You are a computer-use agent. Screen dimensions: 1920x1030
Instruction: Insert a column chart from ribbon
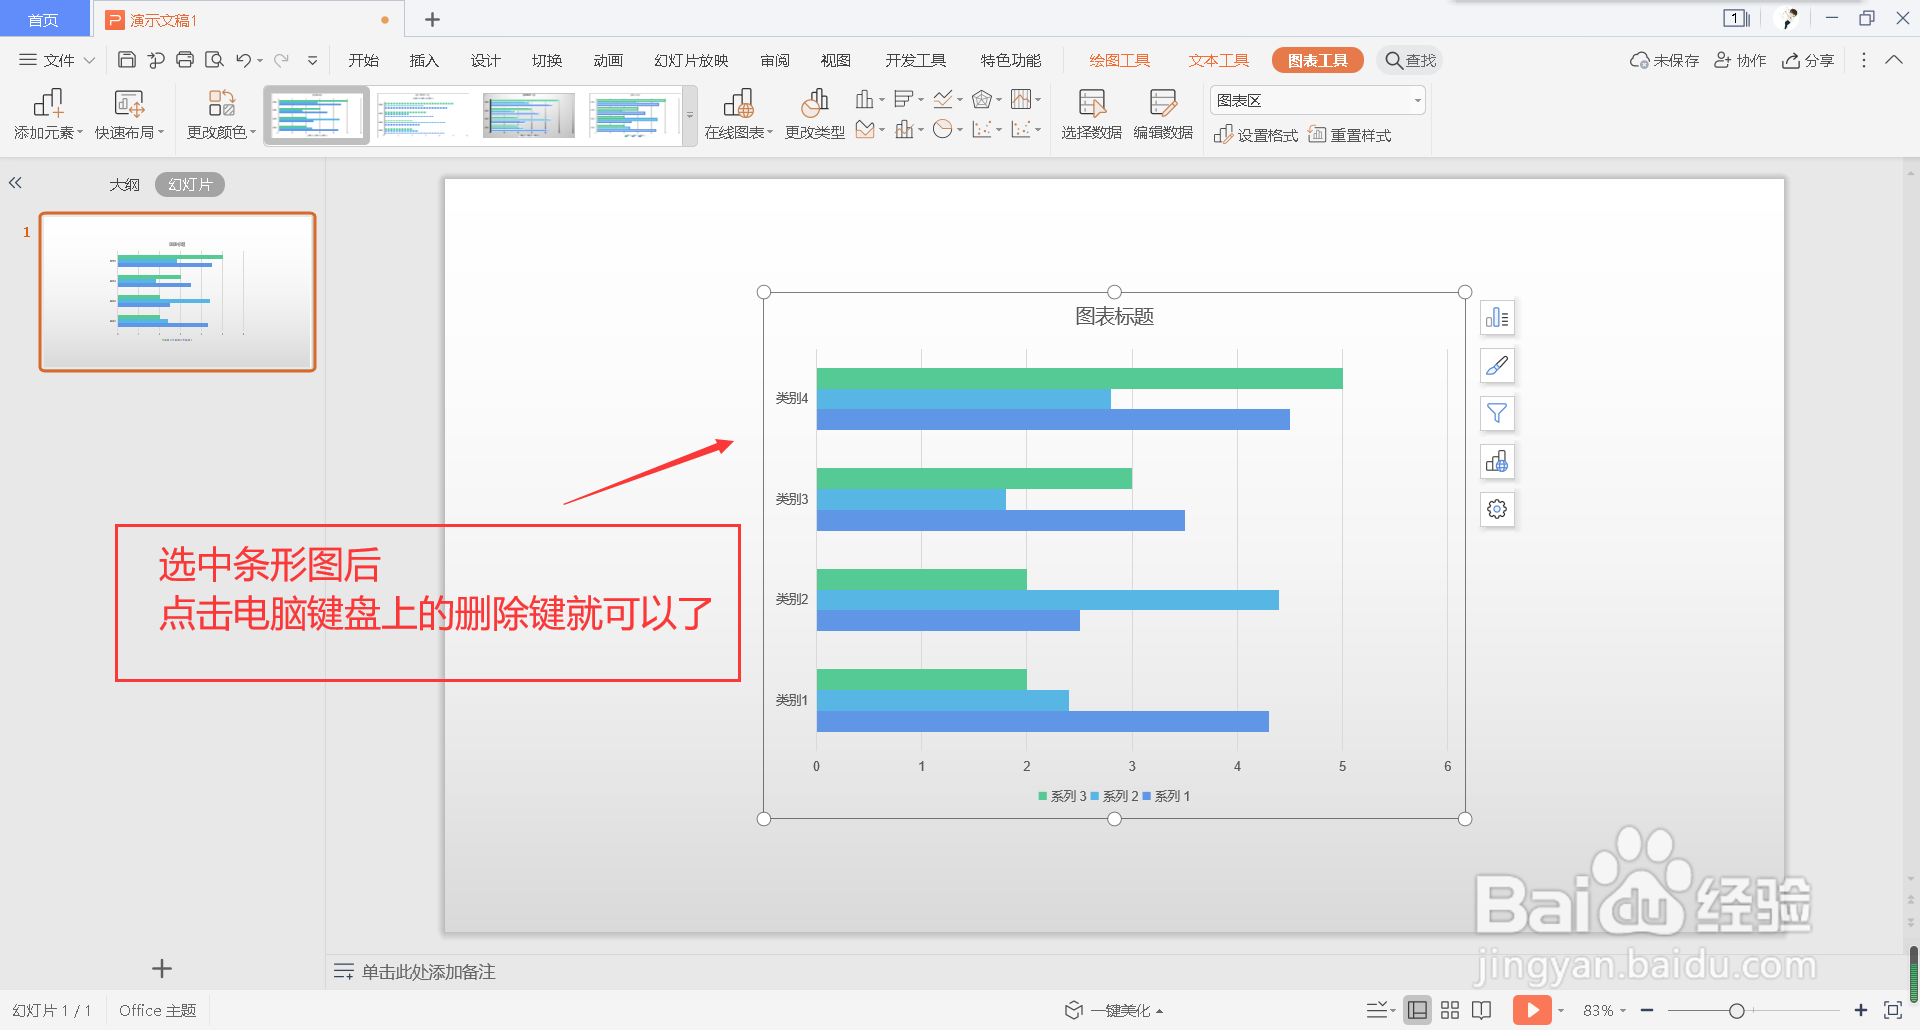[x=865, y=99]
